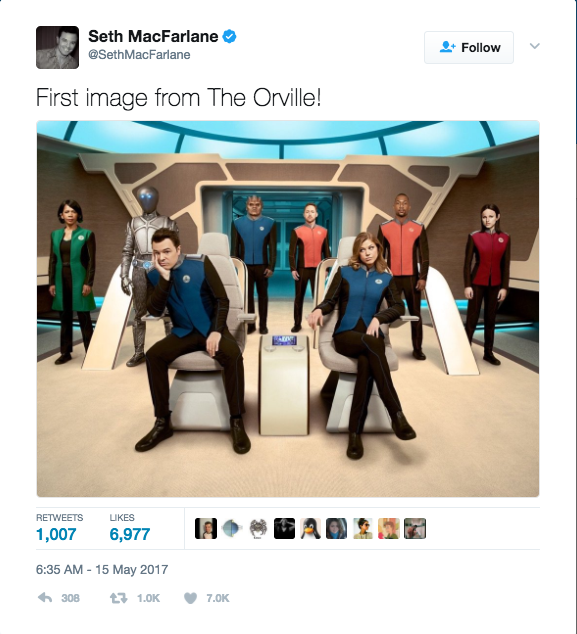Screen dimensions: 577x634
Task: Click the blue verified badge
Action: click(230, 36)
